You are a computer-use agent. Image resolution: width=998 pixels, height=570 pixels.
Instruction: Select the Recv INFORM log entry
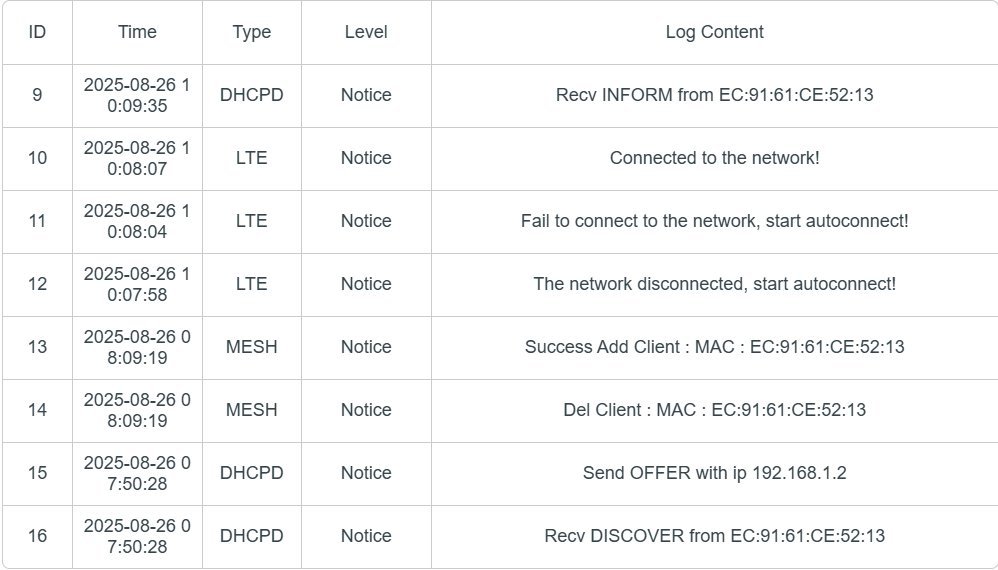(x=714, y=95)
